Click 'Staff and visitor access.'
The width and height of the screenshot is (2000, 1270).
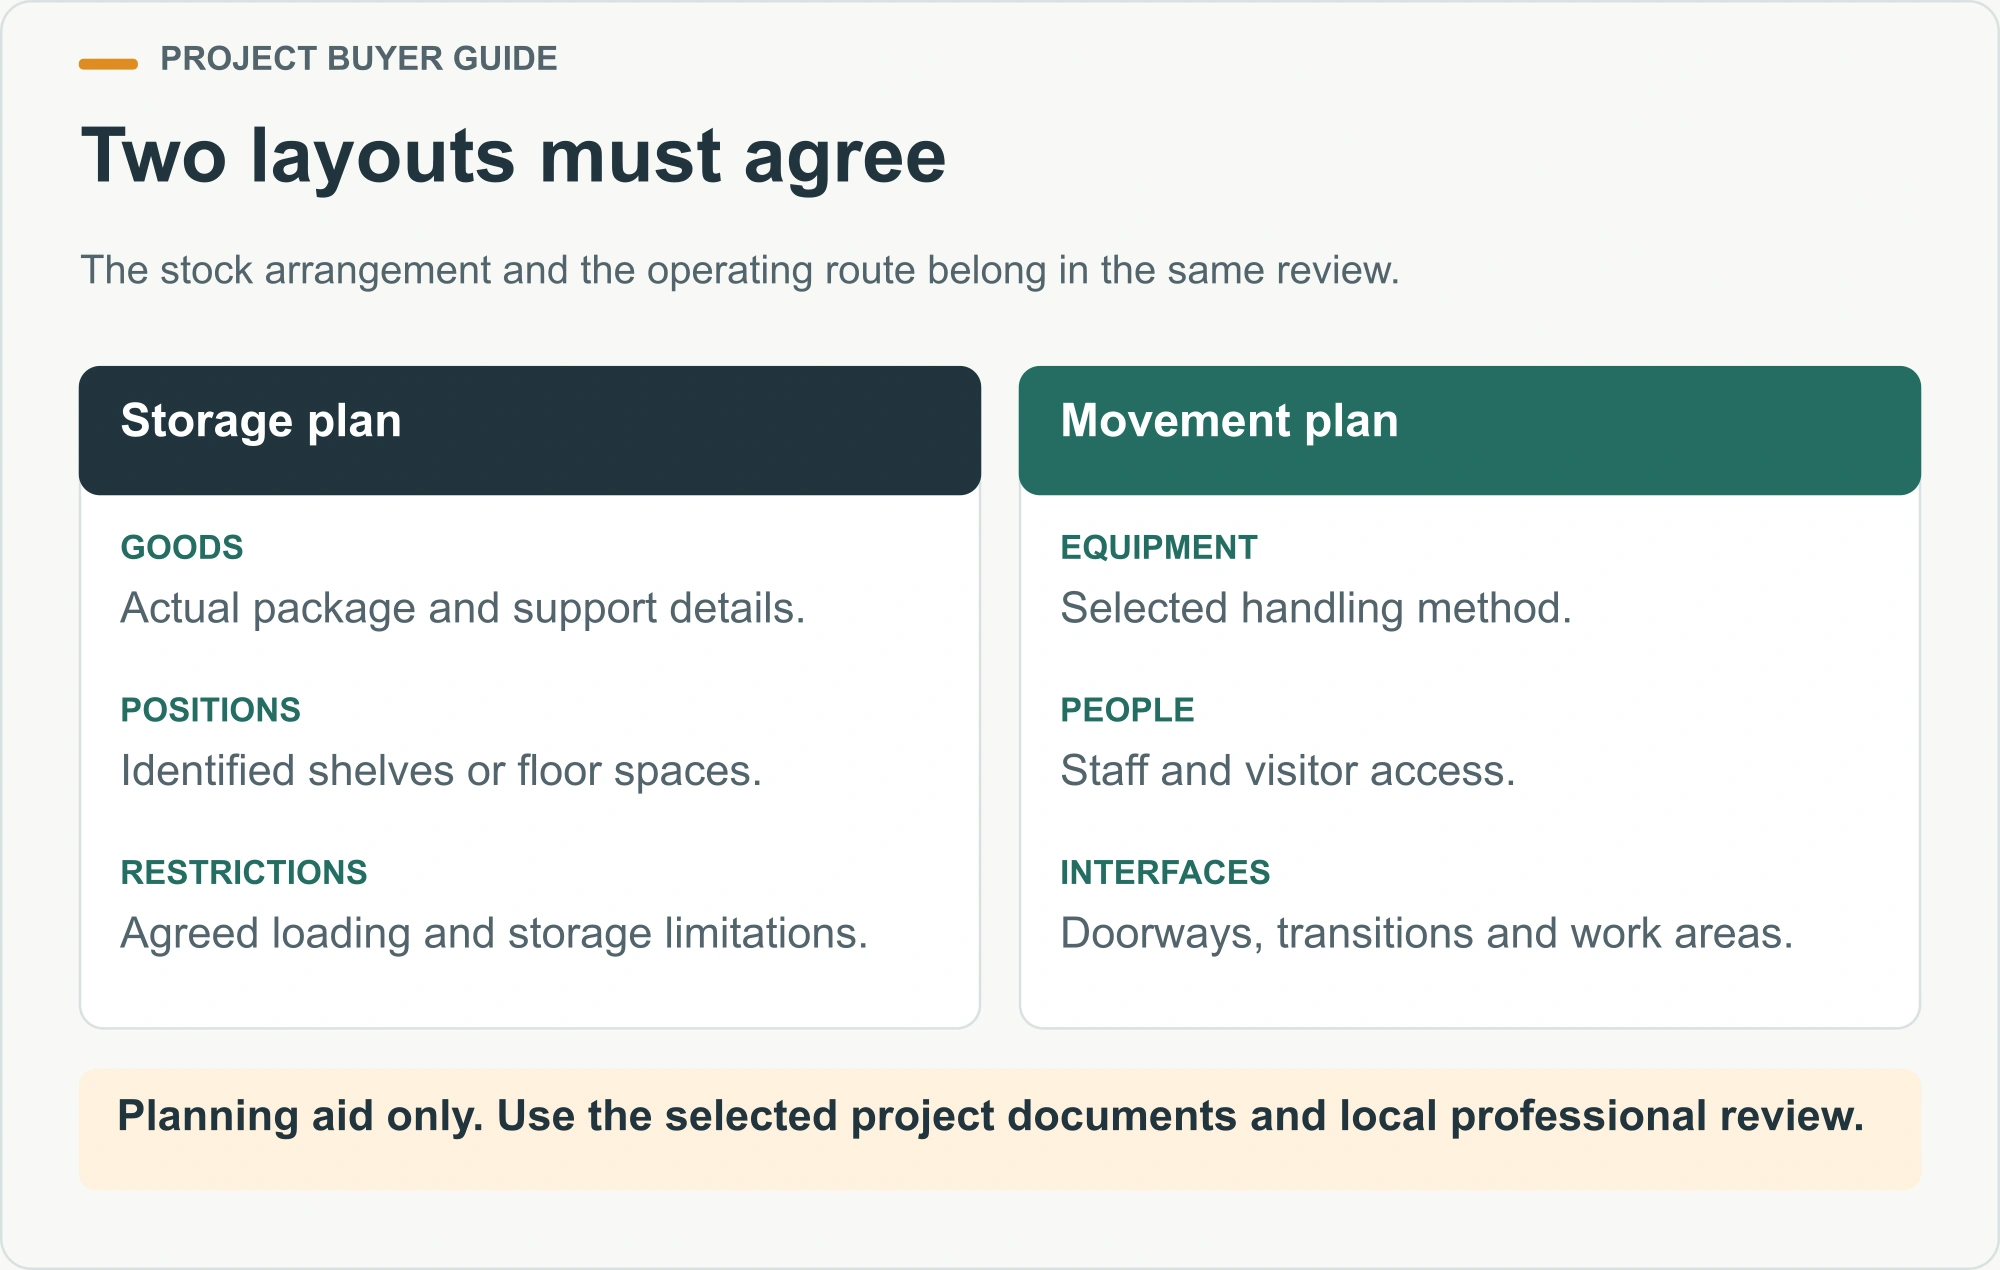1288,771
